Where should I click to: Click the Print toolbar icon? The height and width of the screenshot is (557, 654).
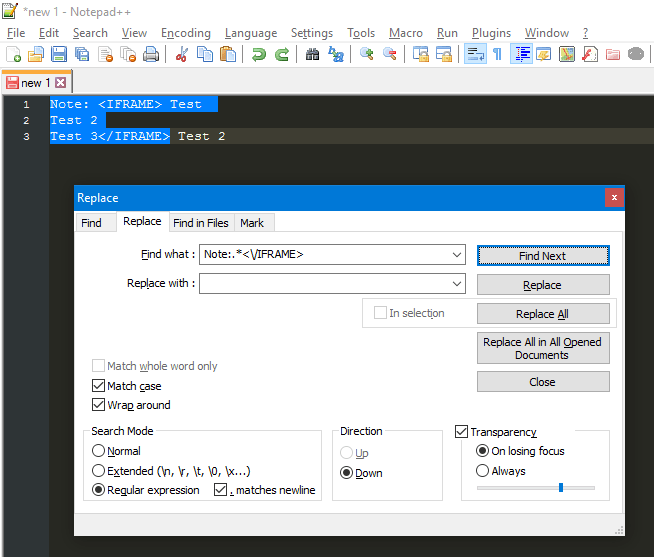coord(151,54)
